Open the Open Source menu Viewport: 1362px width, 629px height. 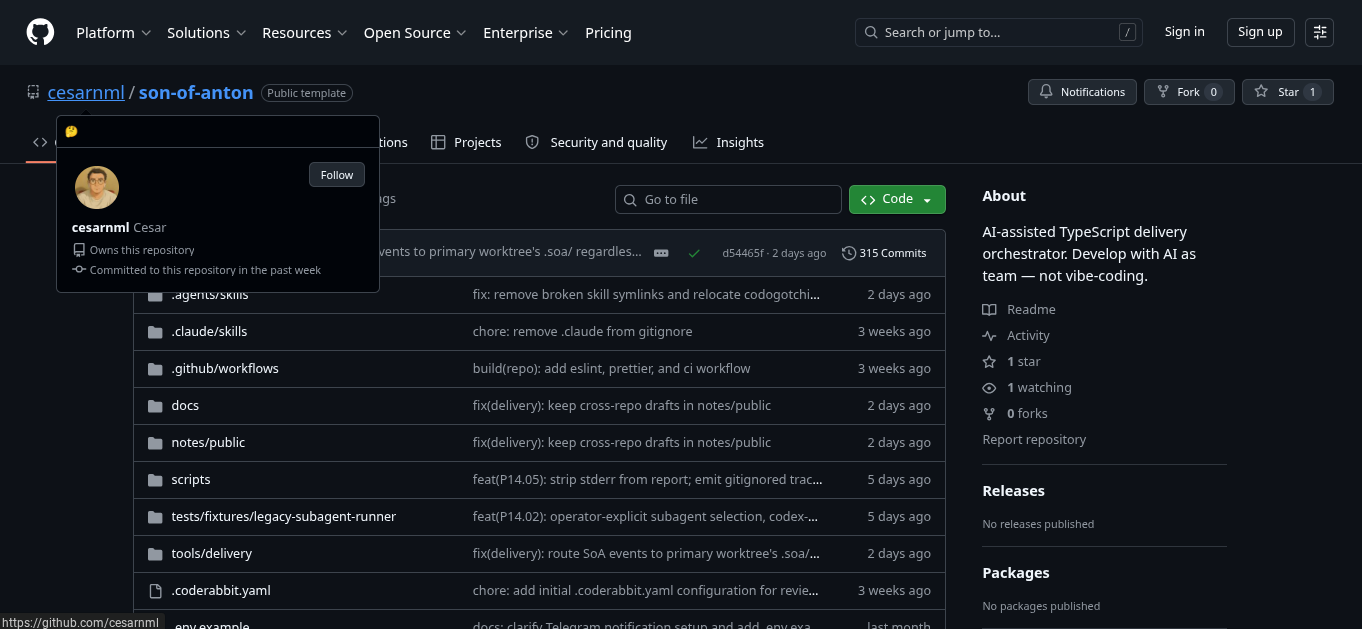[415, 32]
